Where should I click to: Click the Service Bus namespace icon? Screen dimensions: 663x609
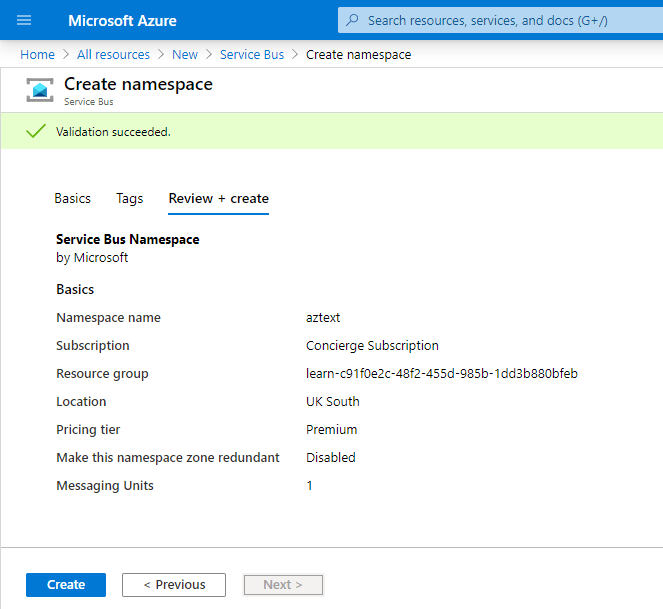pos(40,90)
